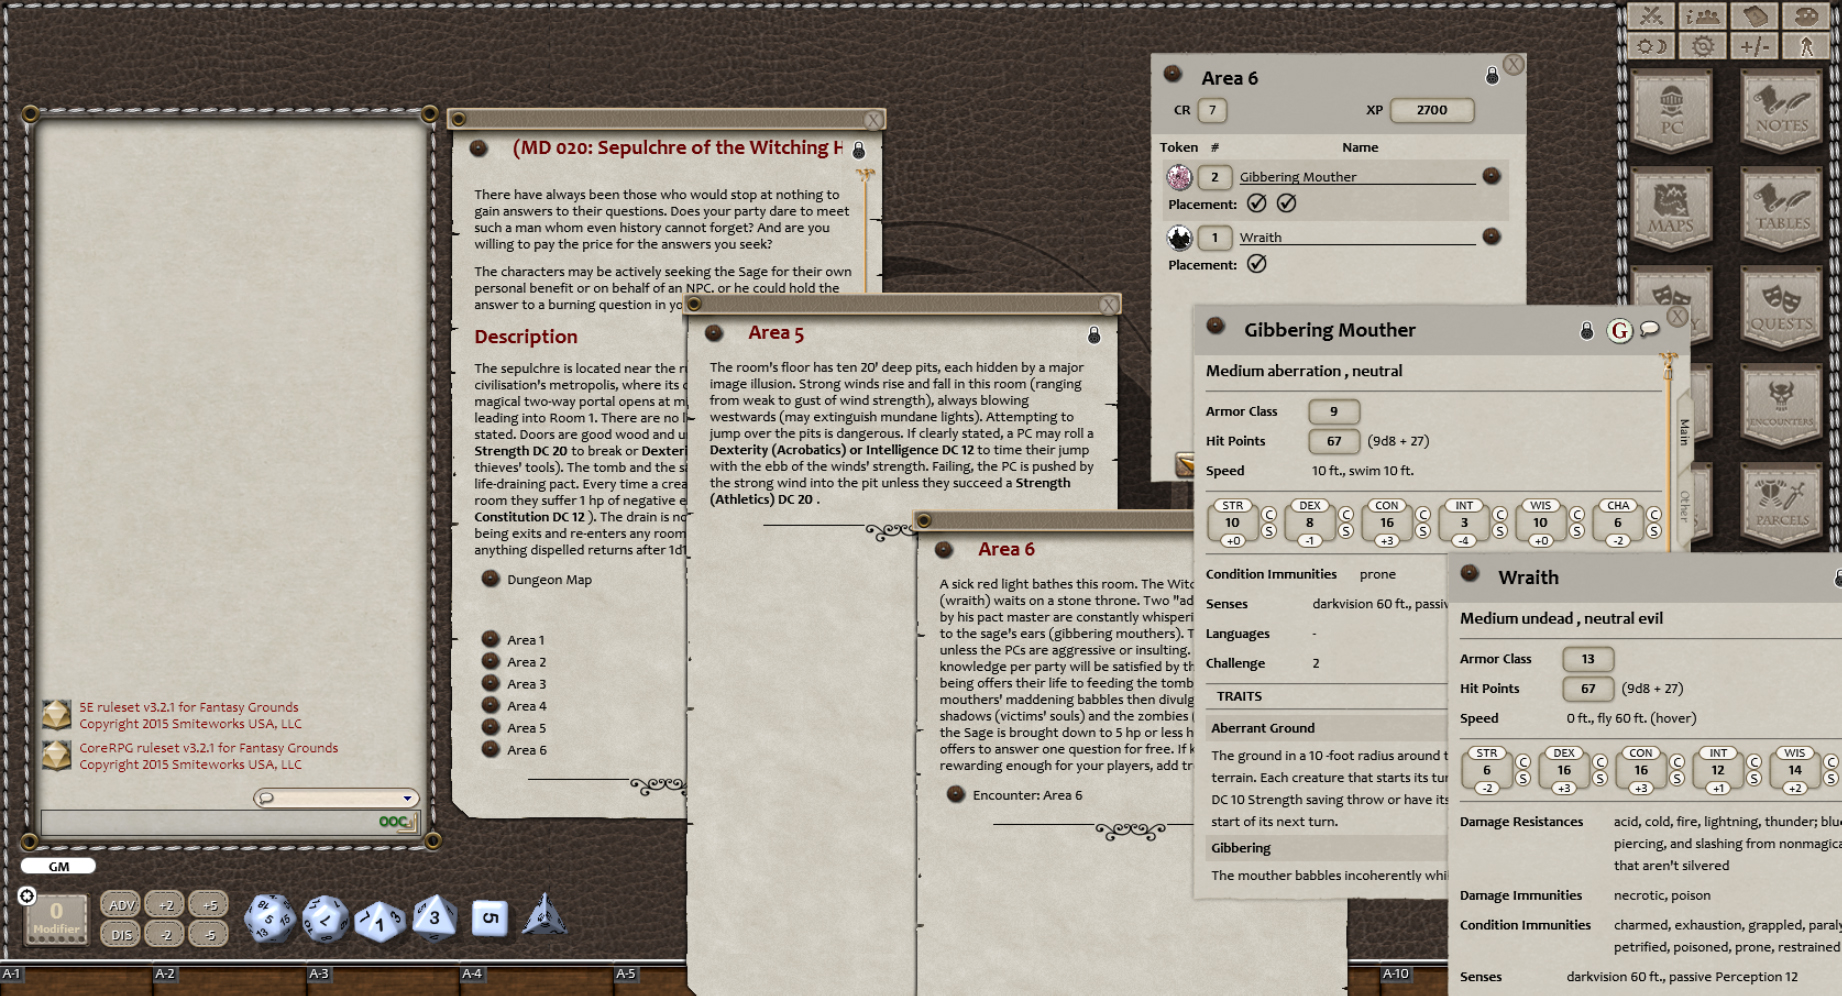The height and width of the screenshot is (996, 1842).
Task: Toggle first Gibbering Mouther placement checkmark
Action: (1258, 203)
